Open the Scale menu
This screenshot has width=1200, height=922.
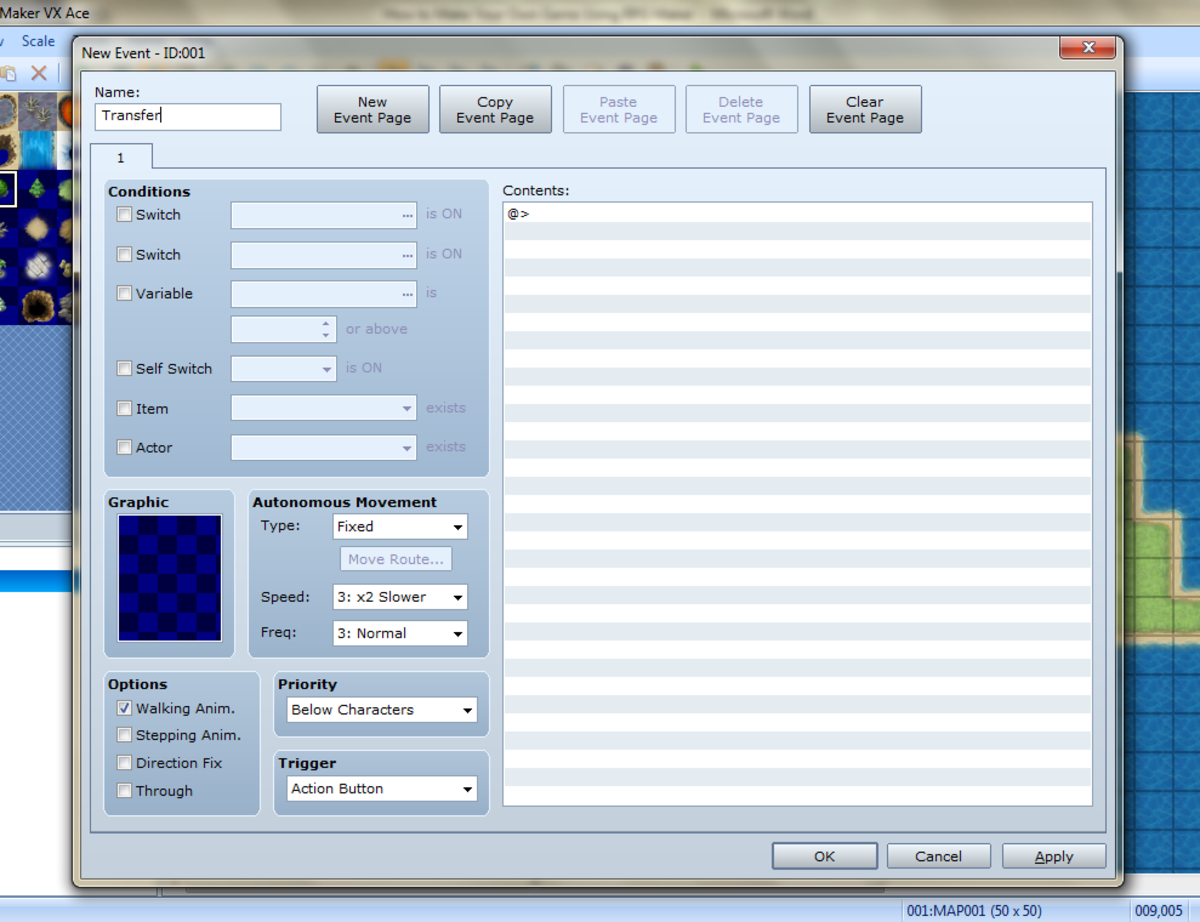pos(38,41)
